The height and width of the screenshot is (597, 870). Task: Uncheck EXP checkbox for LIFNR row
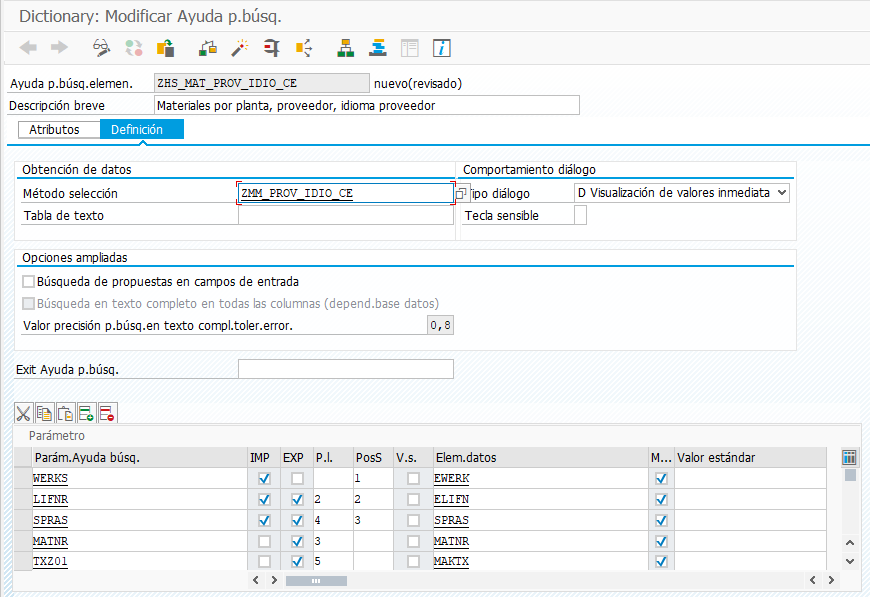point(297,499)
